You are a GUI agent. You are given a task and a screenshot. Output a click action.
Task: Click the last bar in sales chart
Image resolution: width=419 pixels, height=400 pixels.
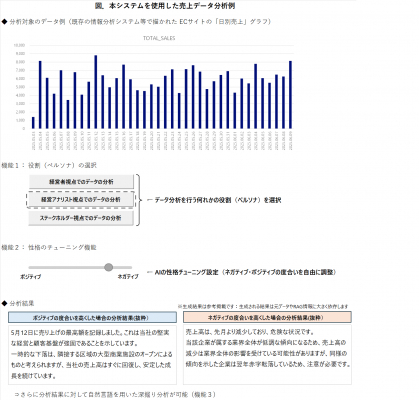click(x=290, y=95)
